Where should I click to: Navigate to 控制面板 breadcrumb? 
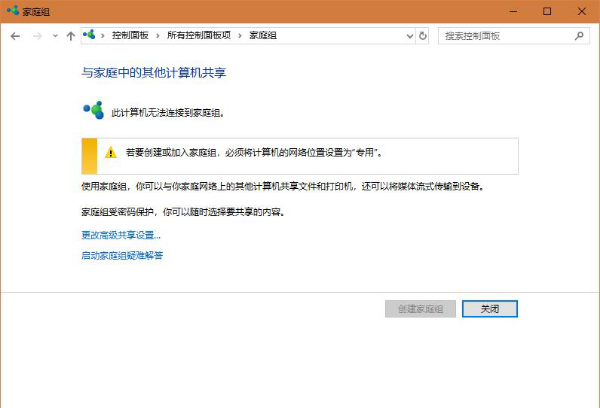tap(131, 35)
